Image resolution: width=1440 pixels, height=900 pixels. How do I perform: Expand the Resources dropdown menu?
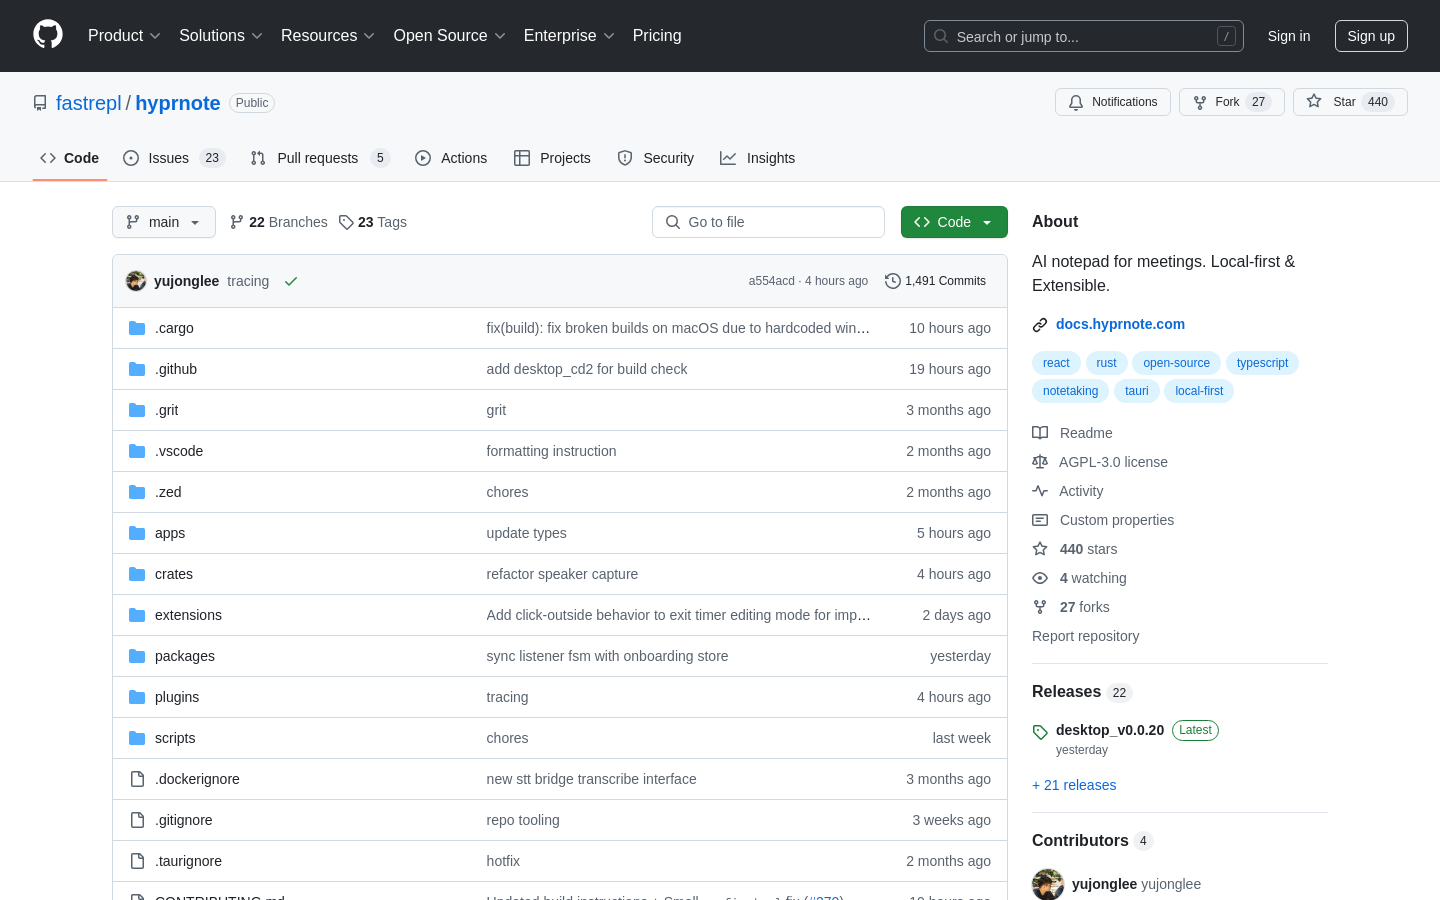pos(328,35)
